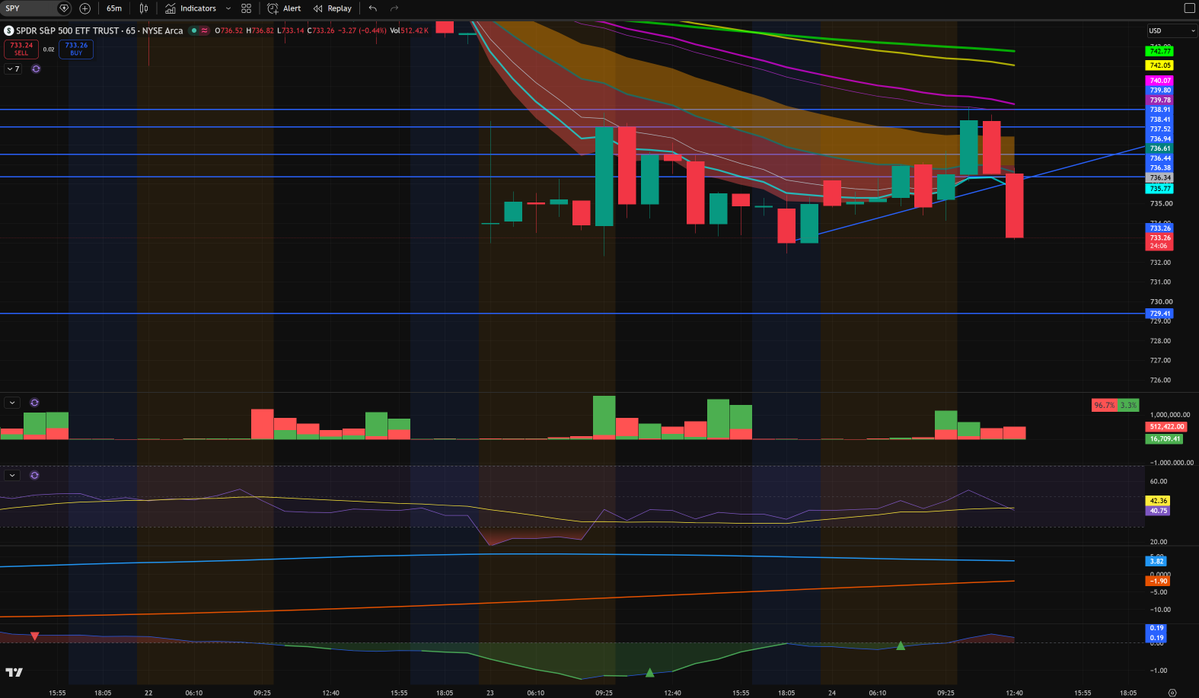Viewport: 1199px width, 698px height.
Task: Toggle fullscreen square icon at top right
Action: (x=1189, y=8)
